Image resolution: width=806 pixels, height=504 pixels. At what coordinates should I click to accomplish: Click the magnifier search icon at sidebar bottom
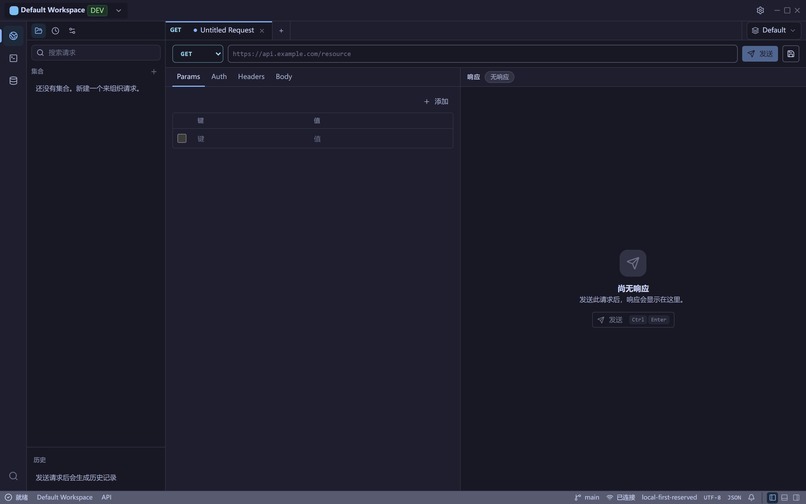click(x=13, y=476)
